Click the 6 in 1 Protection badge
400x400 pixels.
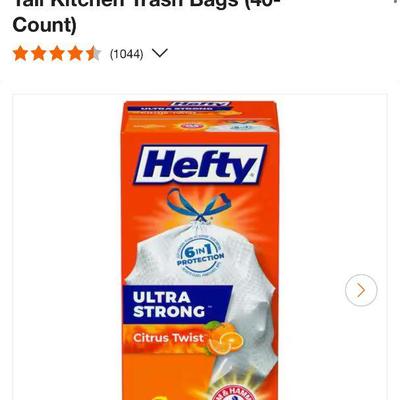200,256
